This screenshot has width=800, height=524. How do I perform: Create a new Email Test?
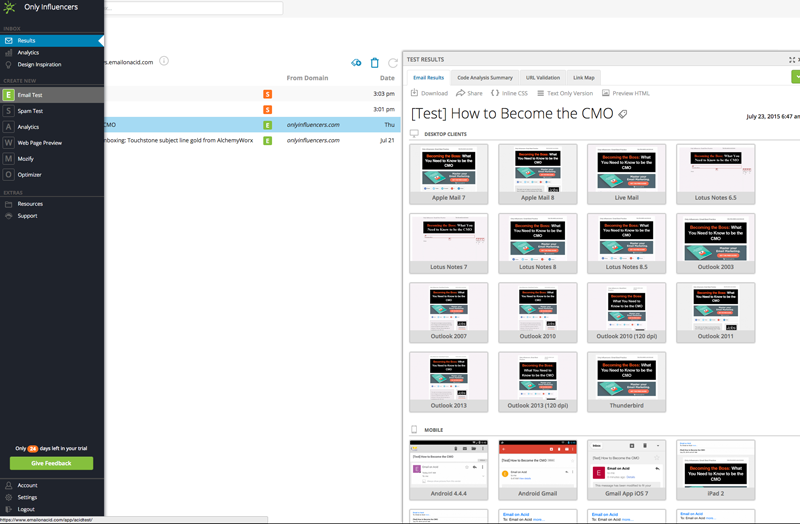(x=52, y=95)
